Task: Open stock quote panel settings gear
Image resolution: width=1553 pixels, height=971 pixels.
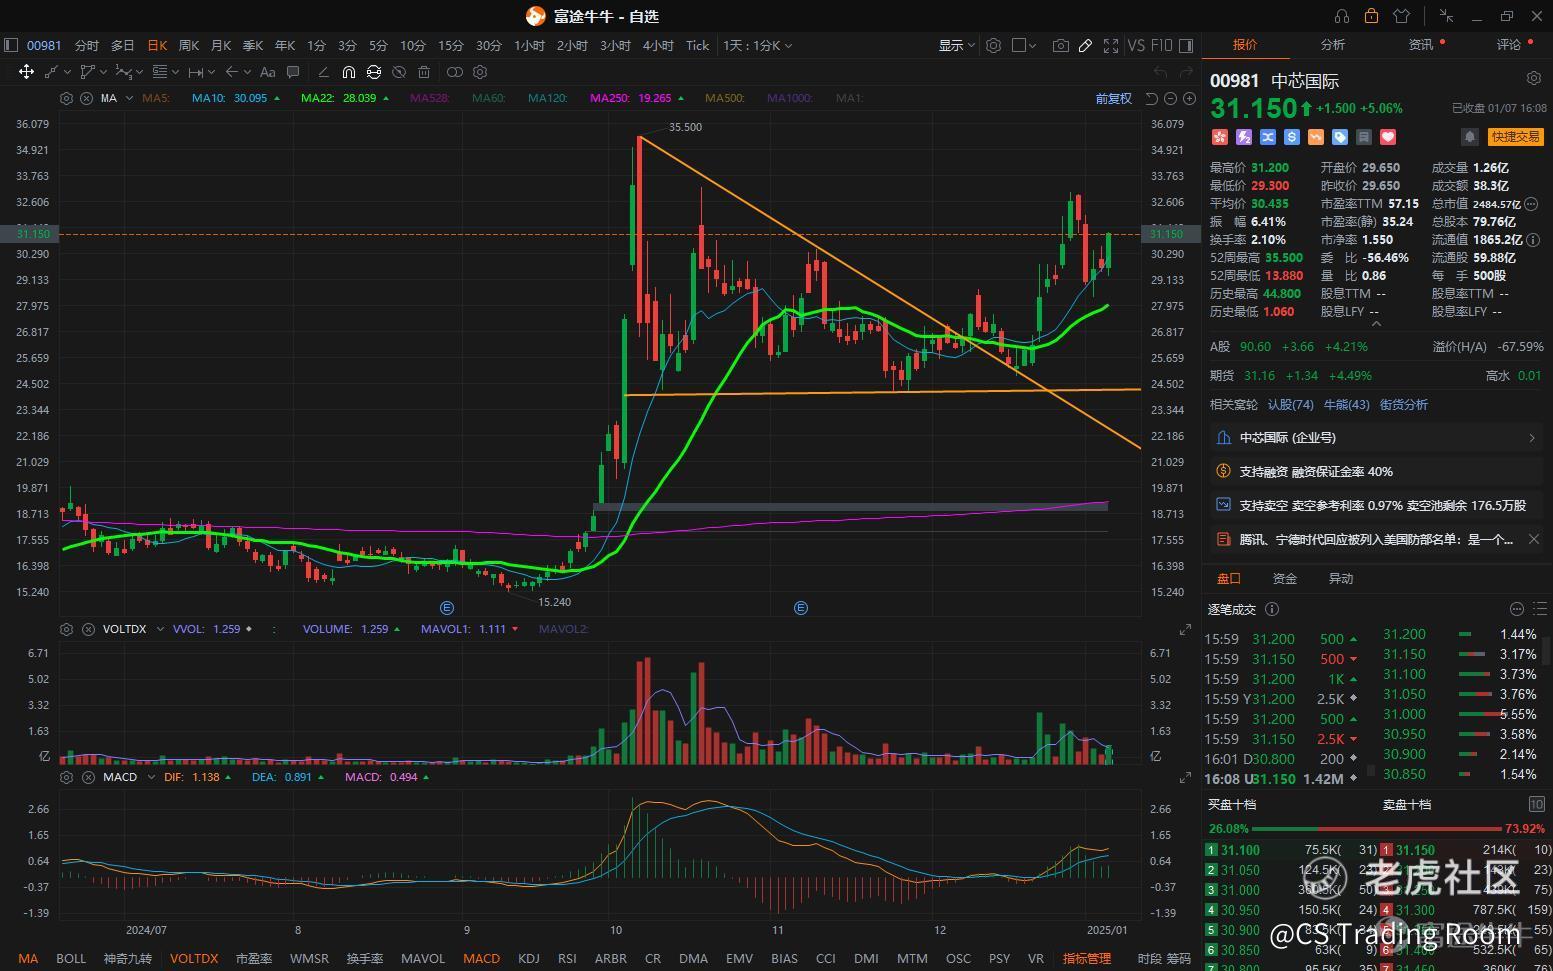Action: point(1533,78)
